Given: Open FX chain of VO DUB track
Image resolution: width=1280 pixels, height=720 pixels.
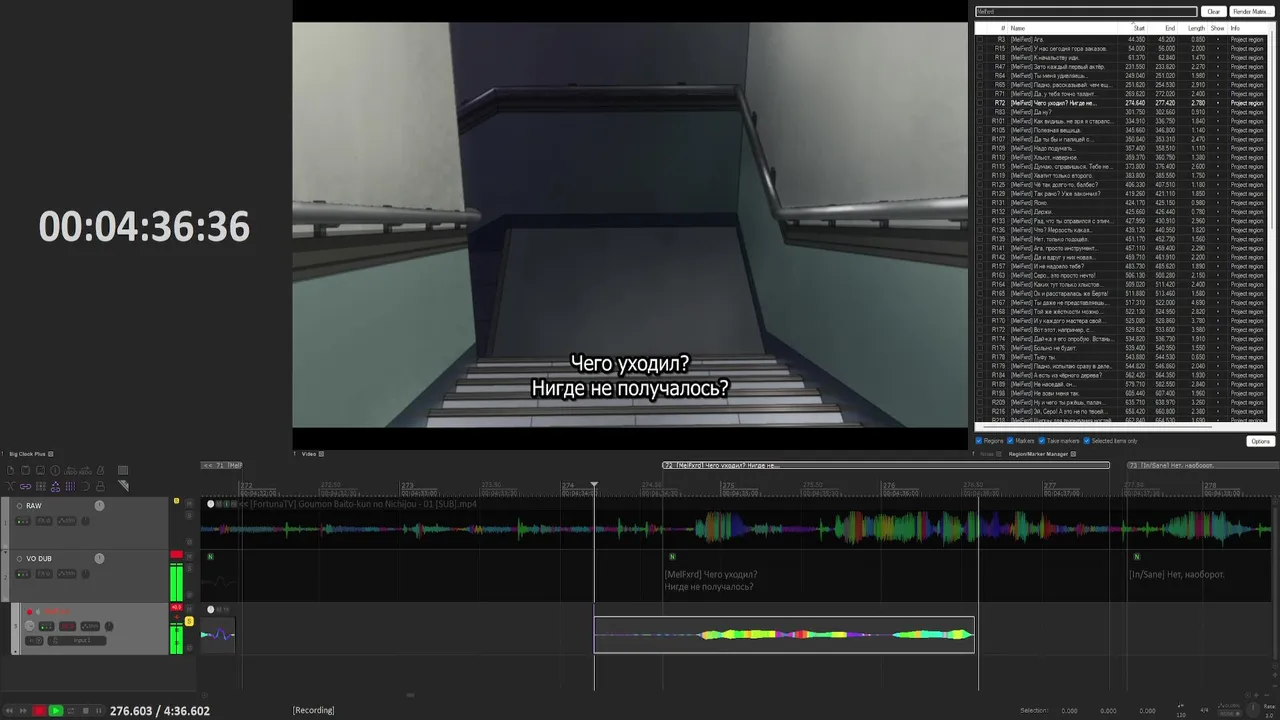Looking at the screenshot, I should [x=44, y=574].
